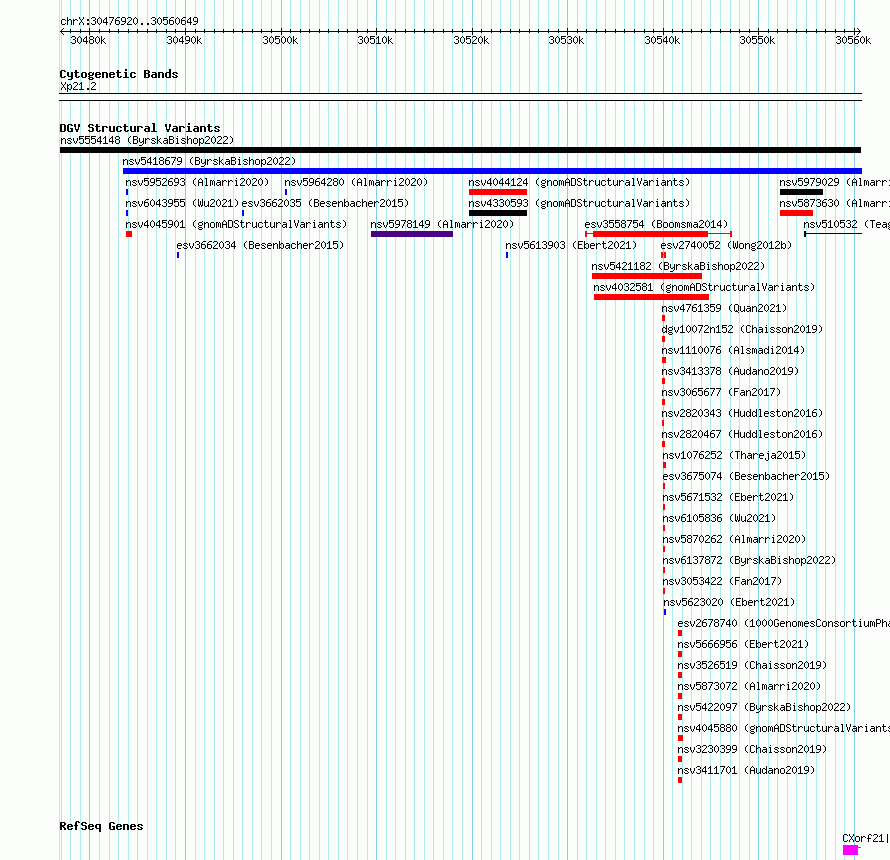
Task: Click nsv5613903 (Ebert2021) label
Action: click(571, 245)
